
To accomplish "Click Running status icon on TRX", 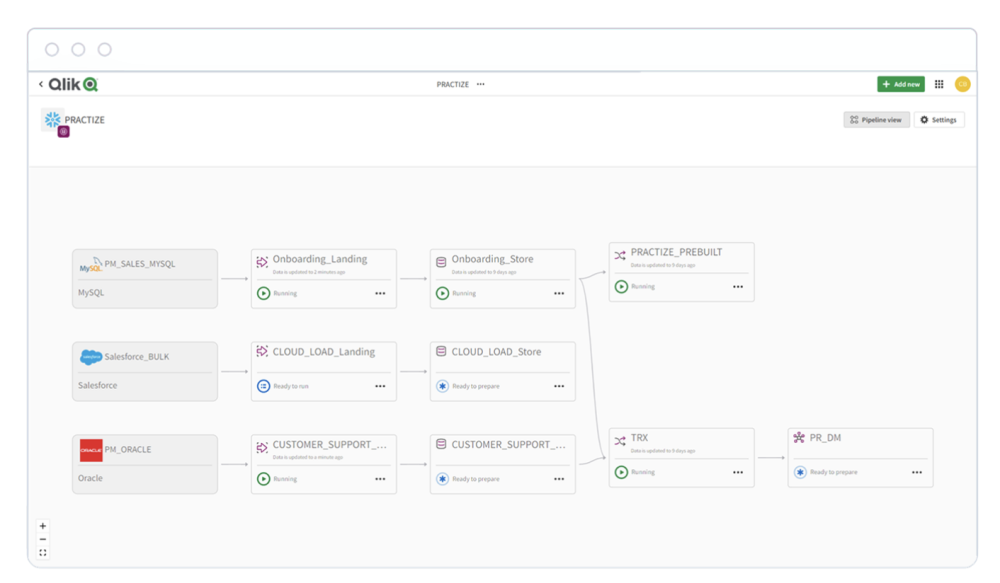I will point(621,472).
